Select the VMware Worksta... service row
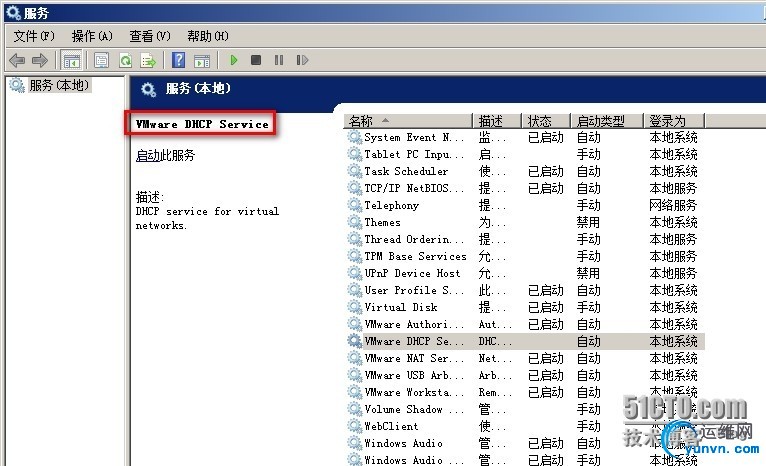Viewport: 766px width, 466px height. [524, 392]
